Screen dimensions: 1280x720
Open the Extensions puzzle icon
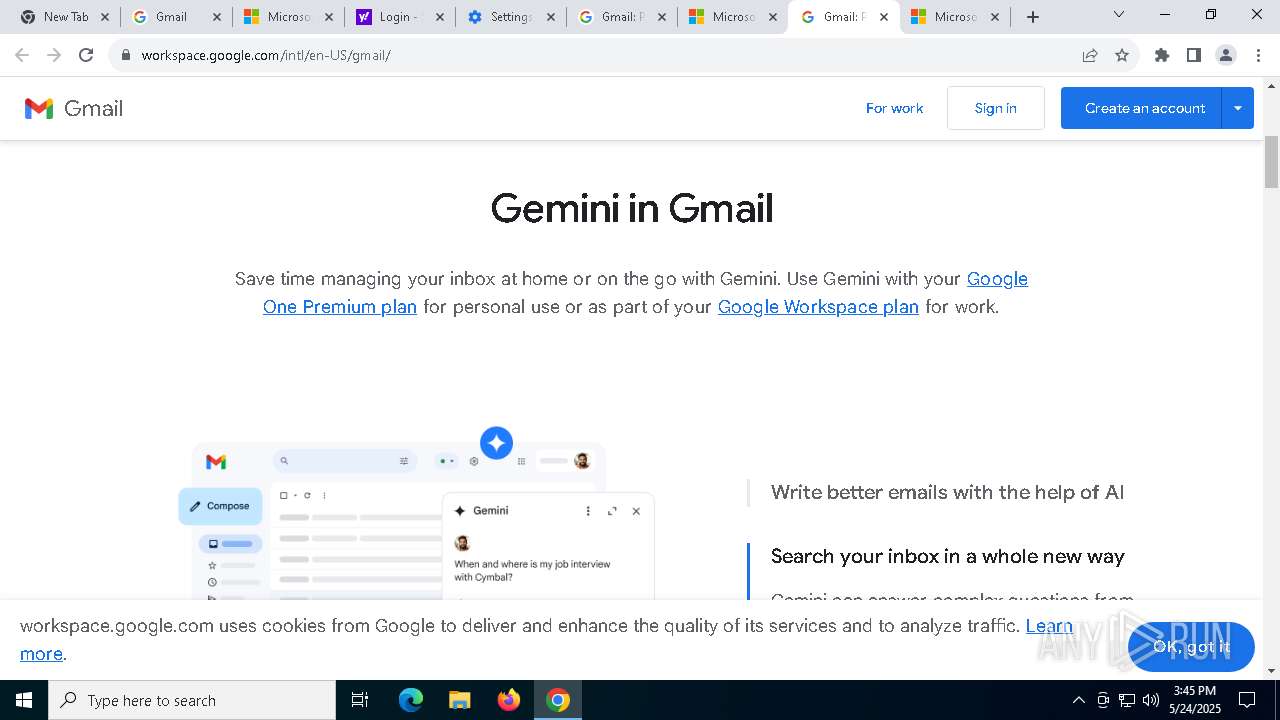(1162, 55)
